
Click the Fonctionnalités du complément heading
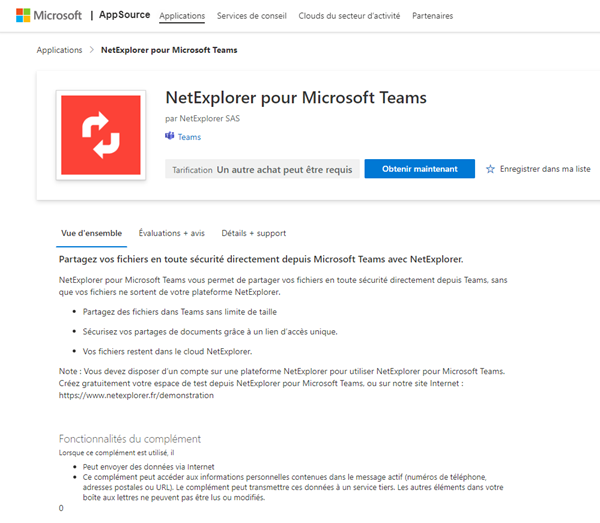(x=130, y=439)
